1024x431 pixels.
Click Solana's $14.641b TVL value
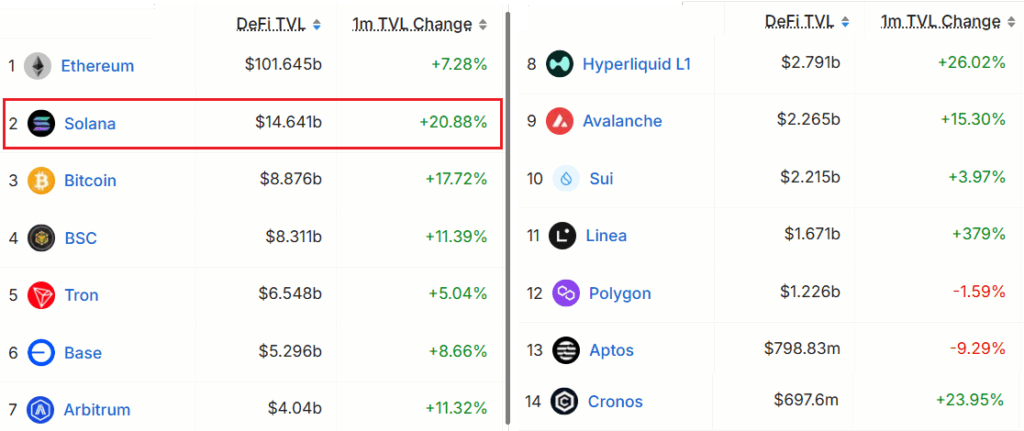pos(288,124)
